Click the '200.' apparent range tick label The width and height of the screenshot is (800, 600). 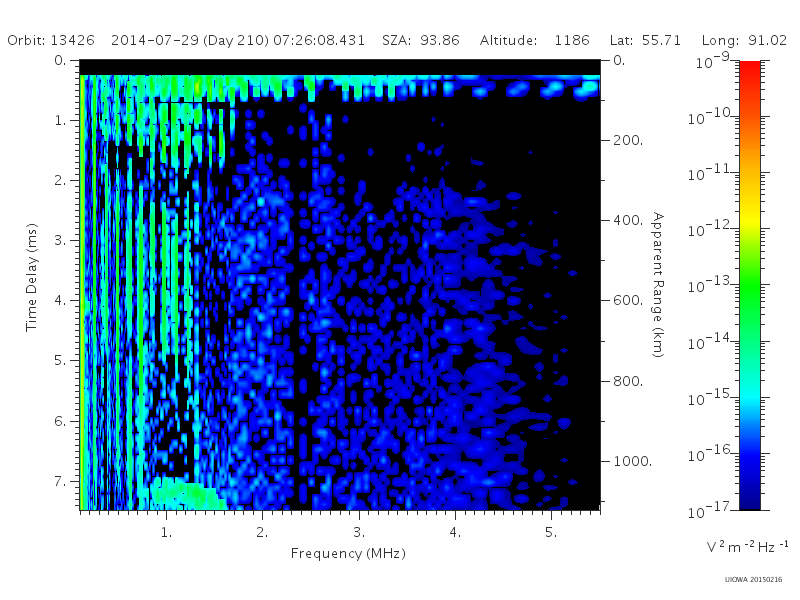coord(628,140)
